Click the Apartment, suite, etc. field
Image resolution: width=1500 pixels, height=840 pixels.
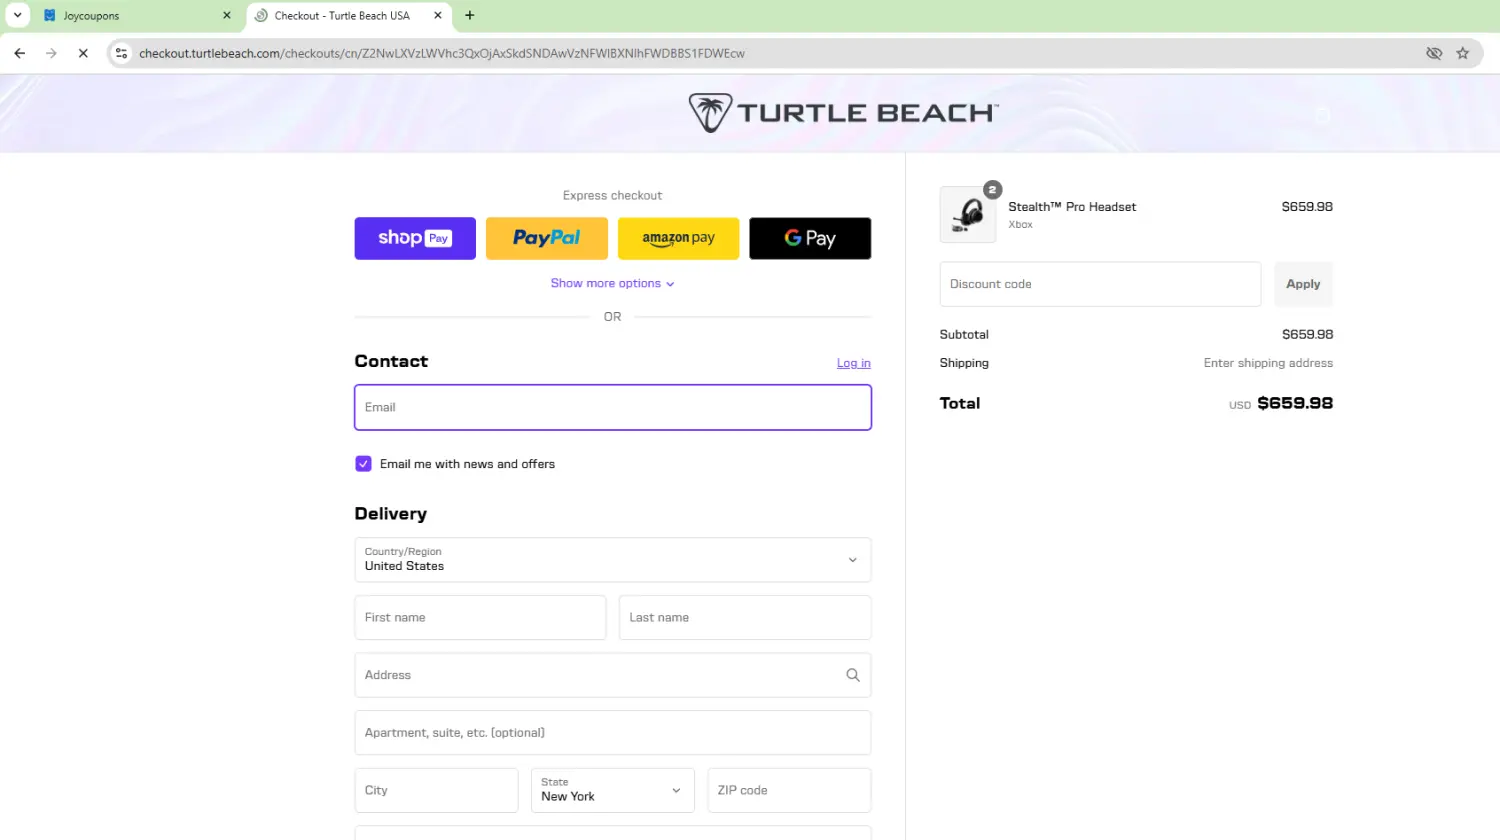click(613, 733)
